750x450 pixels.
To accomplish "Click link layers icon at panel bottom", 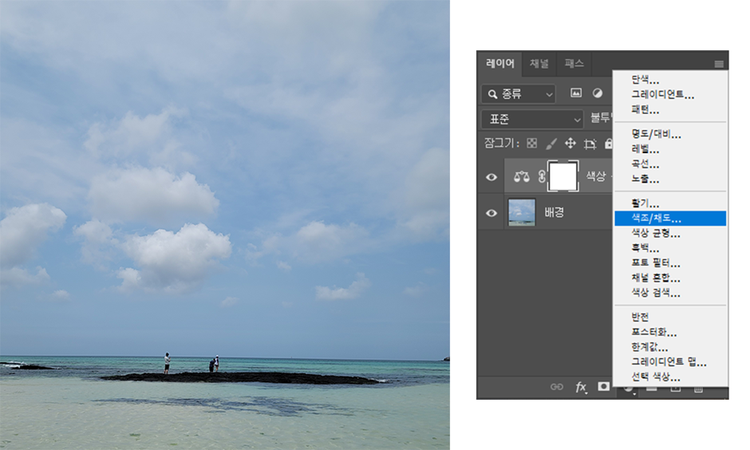I will (x=557, y=386).
